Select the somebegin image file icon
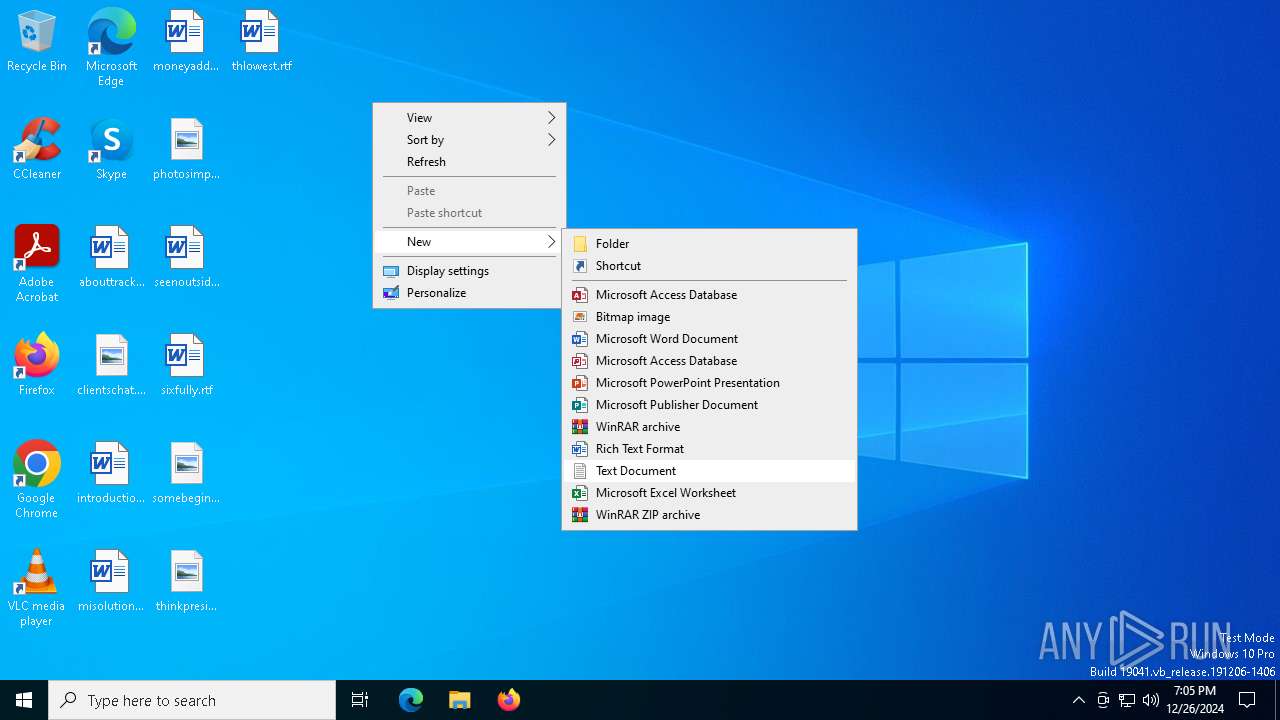 point(186,474)
